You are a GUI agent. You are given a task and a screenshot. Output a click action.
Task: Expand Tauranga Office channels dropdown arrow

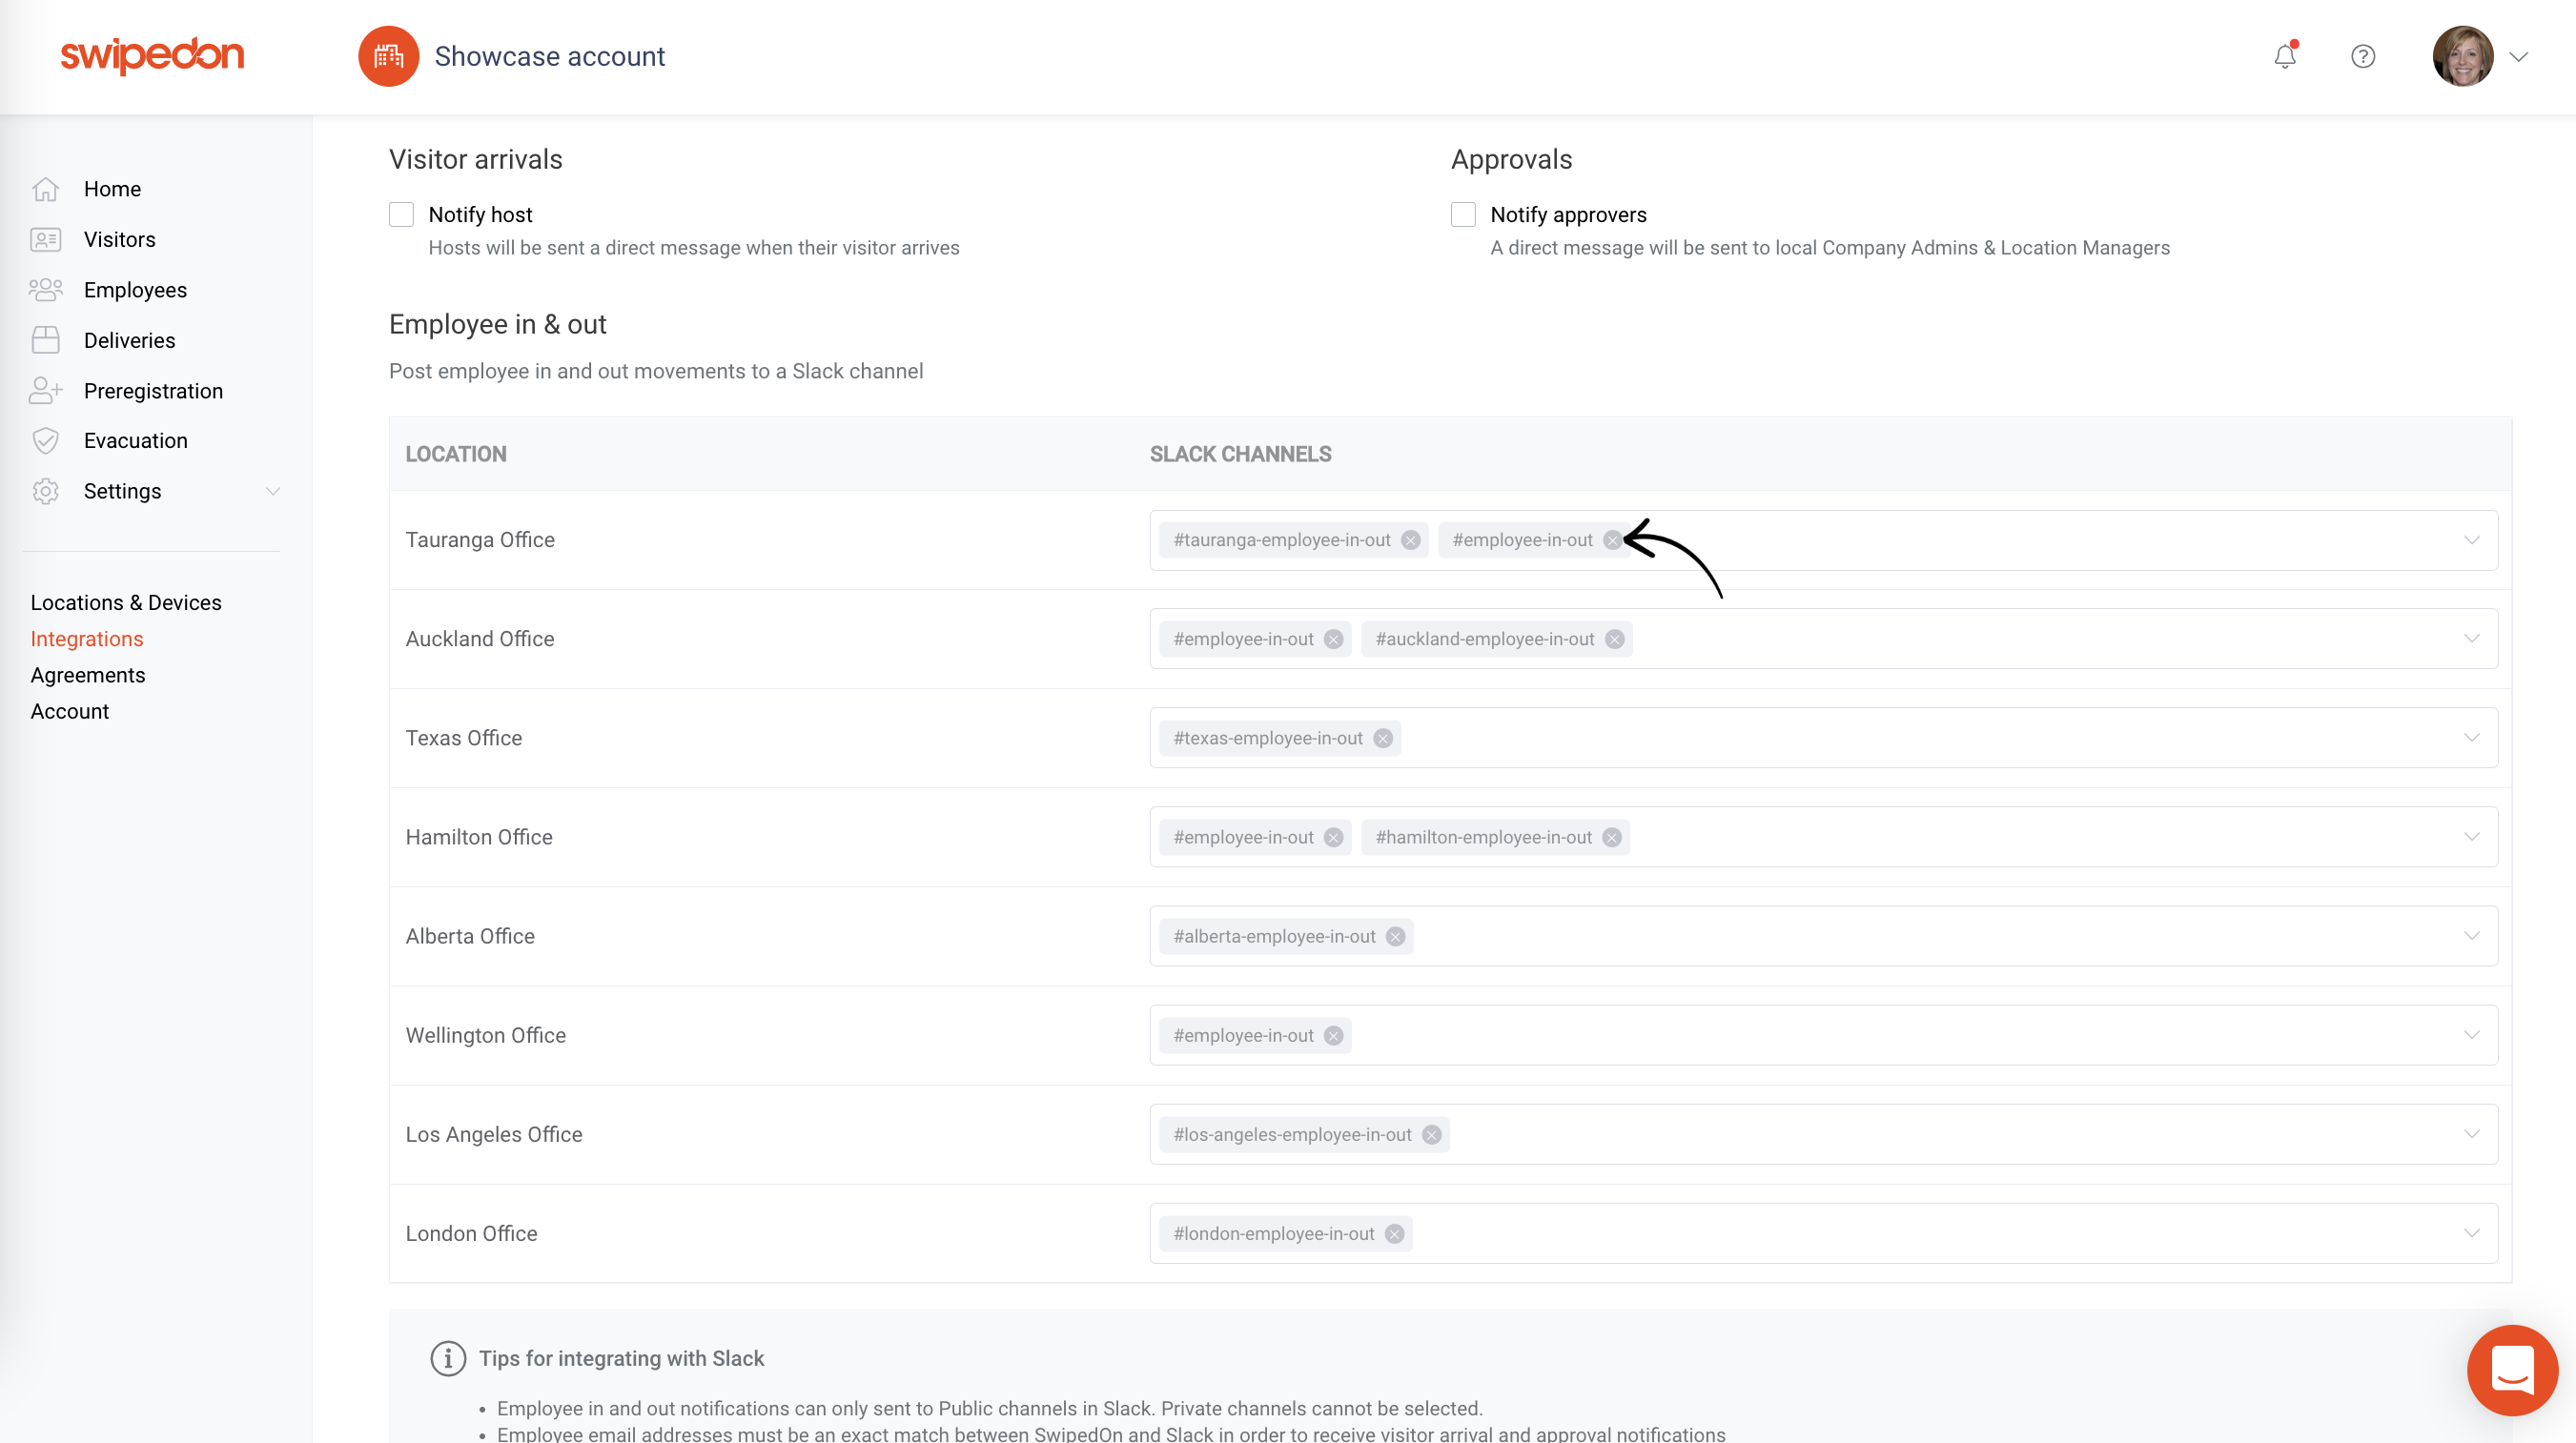(x=2471, y=540)
